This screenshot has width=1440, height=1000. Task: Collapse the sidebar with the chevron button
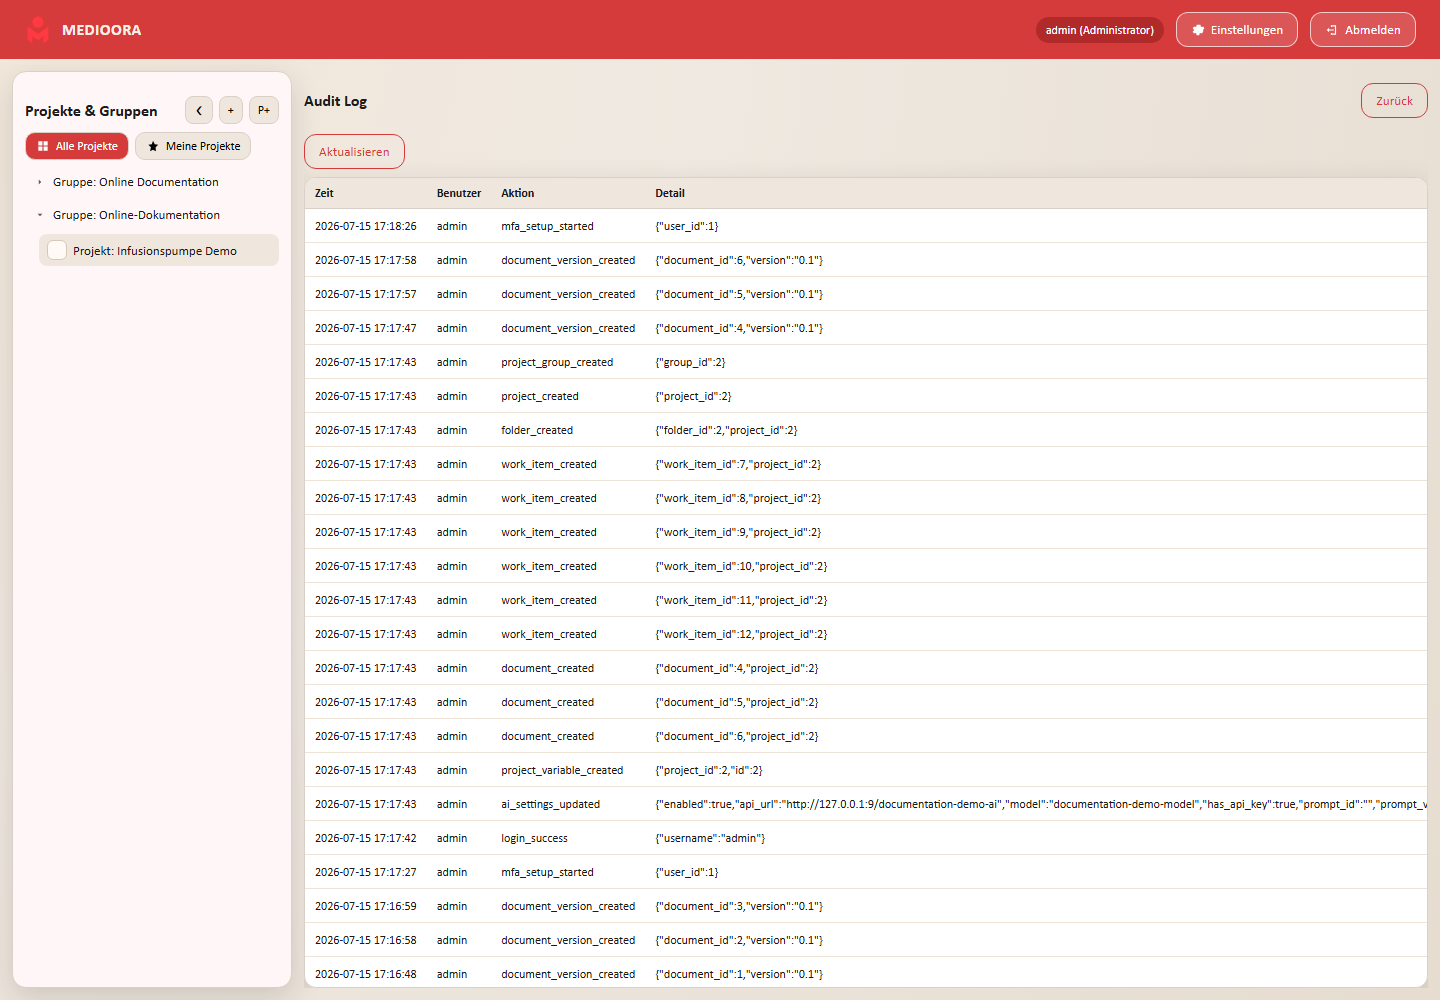[199, 110]
